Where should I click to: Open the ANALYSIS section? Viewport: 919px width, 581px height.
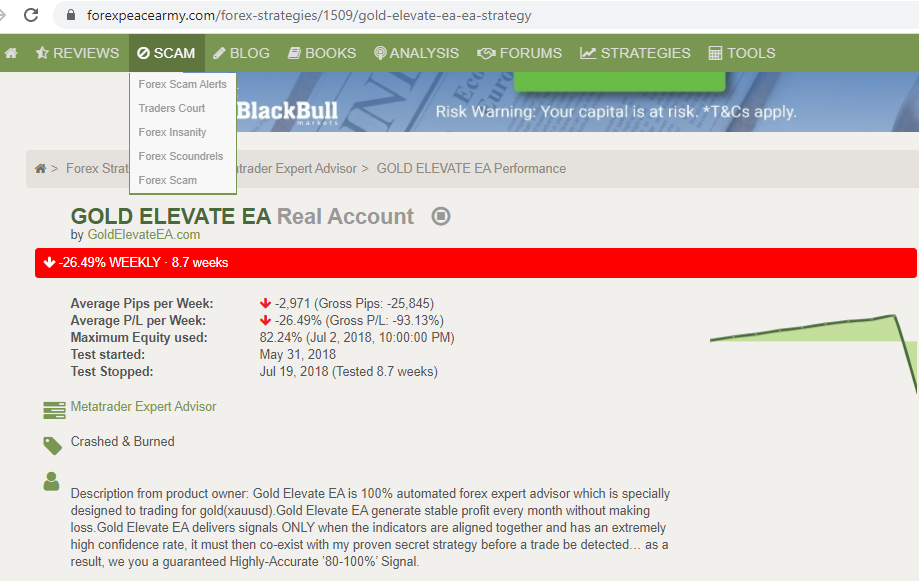click(417, 53)
